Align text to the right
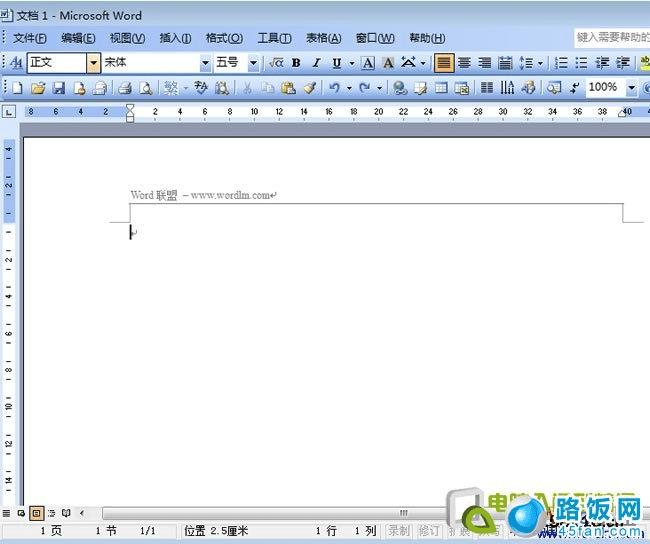 point(485,63)
